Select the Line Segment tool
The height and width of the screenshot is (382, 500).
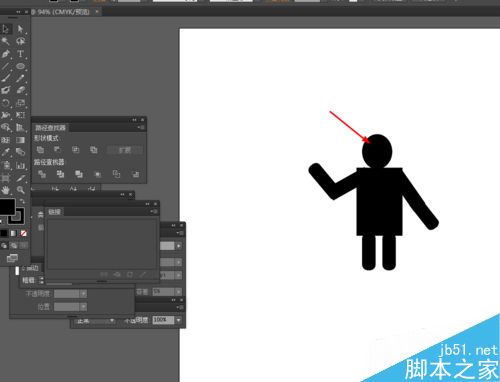(x=5, y=66)
